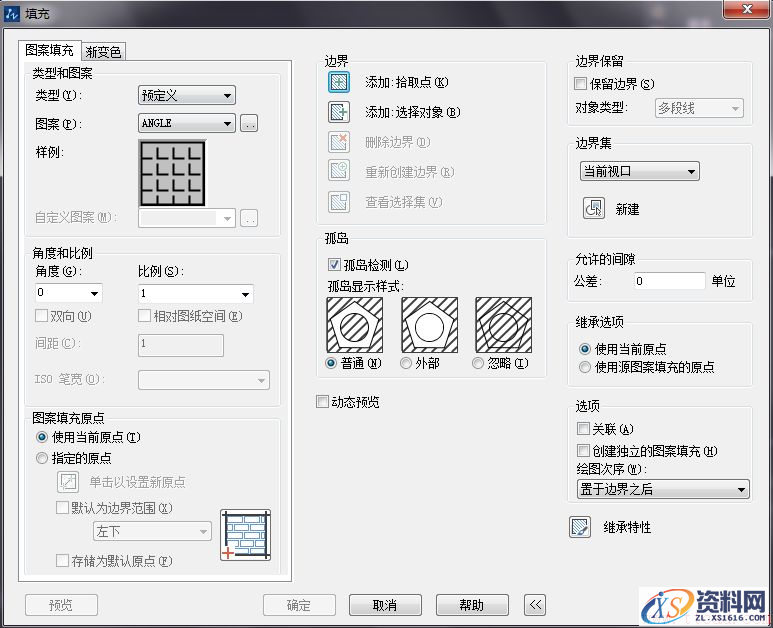Click the 取消 (Cancel) button
773x628 pixels.
tap(386, 605)
